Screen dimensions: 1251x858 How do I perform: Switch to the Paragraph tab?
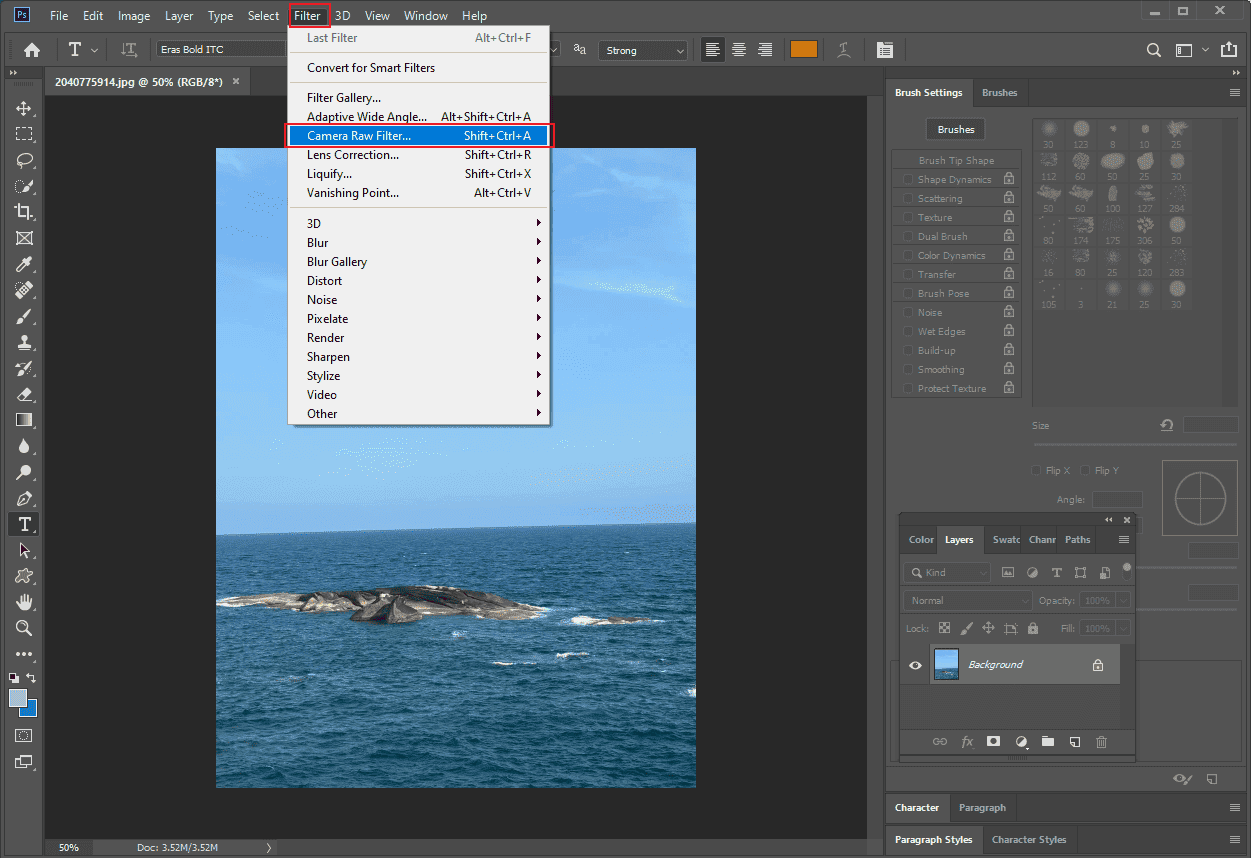[x=982, y=807]
